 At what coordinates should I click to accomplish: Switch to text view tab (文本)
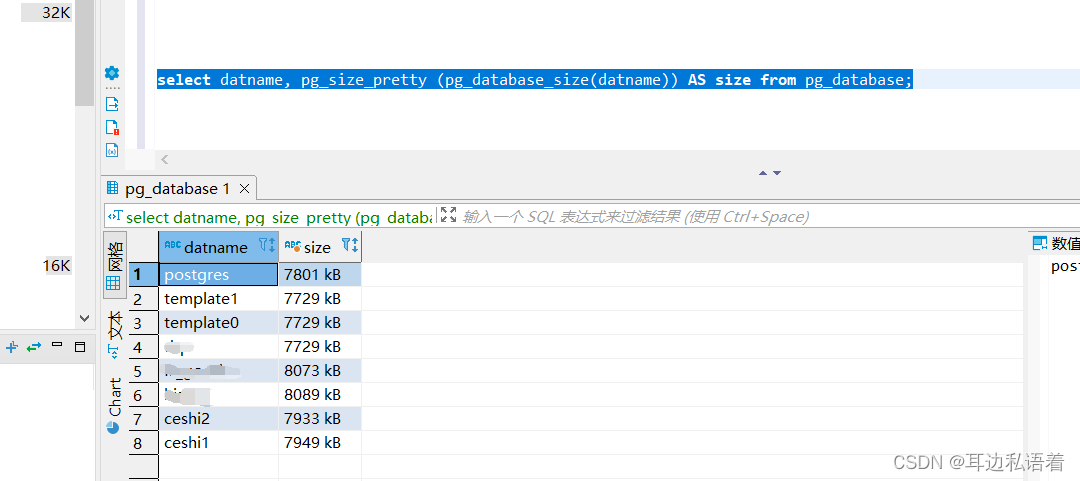point(114,335)
